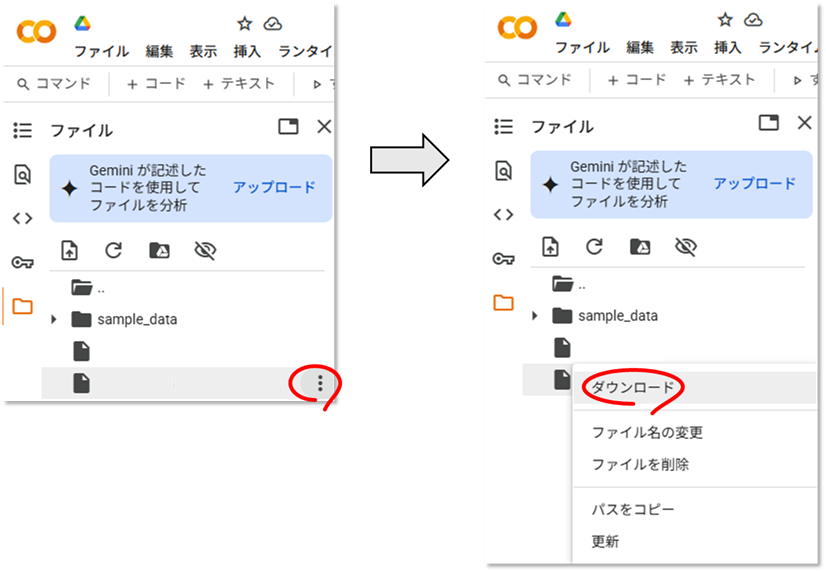Click Gemini sparkle icon in left screenshot
This screenshot has height=572, width=826.
coord(69,189)
